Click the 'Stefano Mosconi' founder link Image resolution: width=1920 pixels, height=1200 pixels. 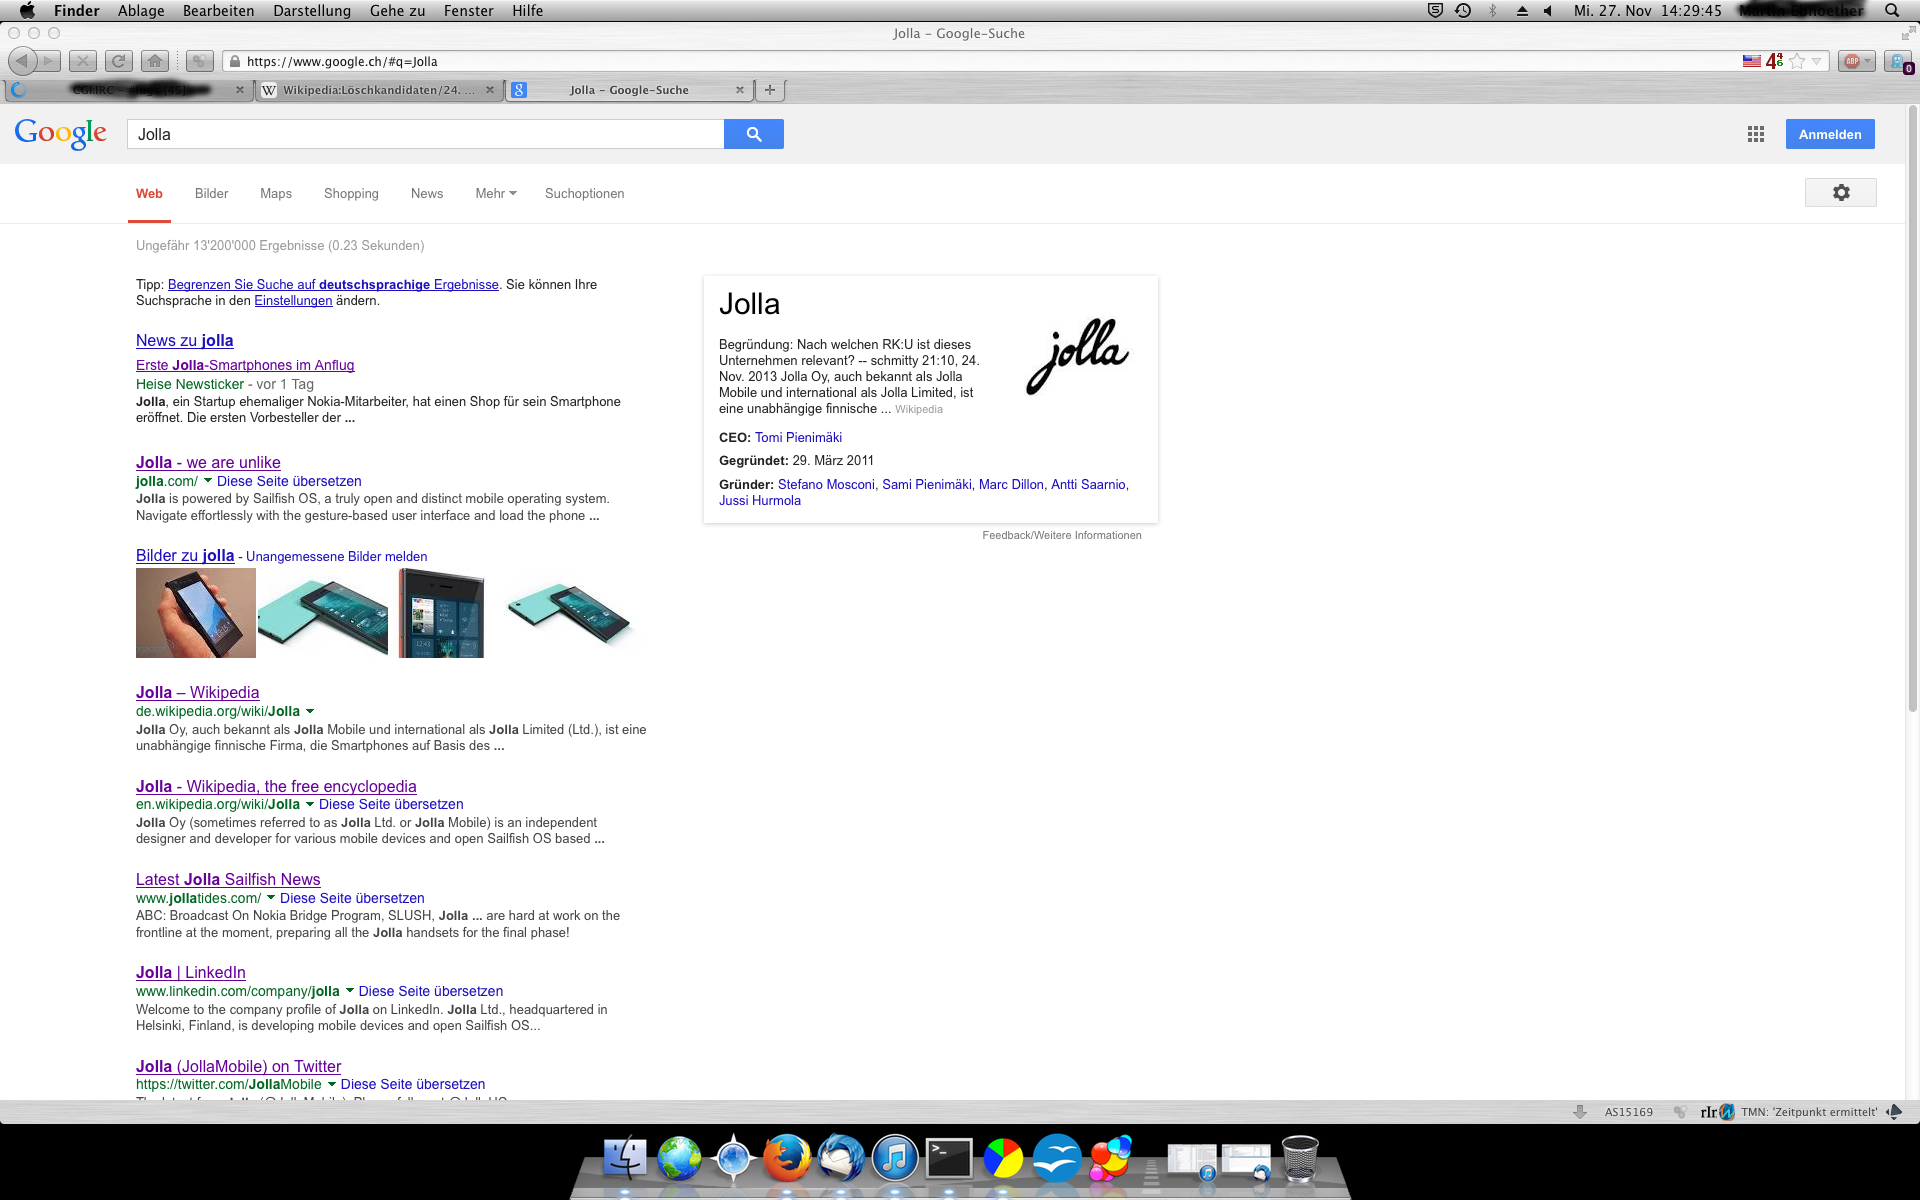tap(826, 484)
